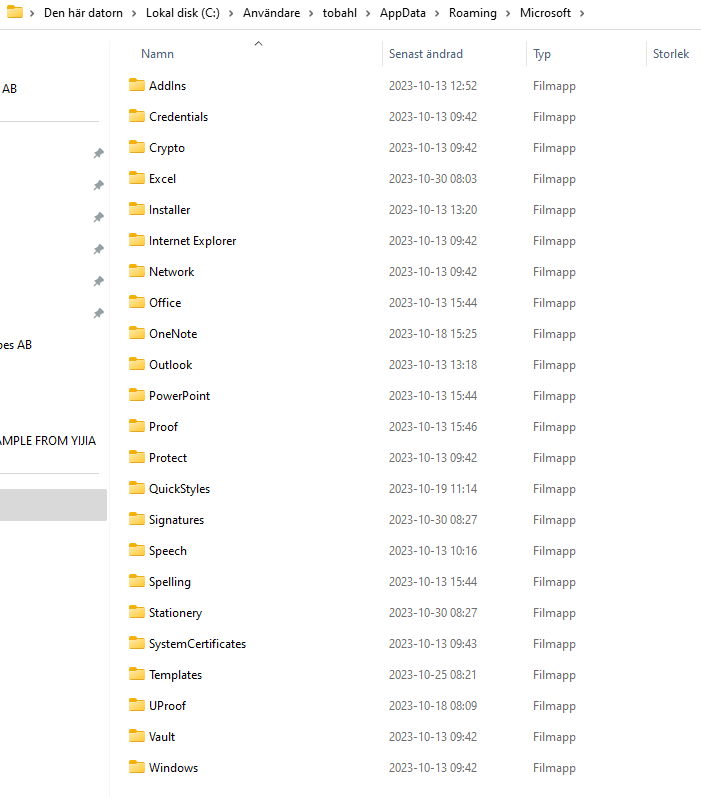Expand chevron after AppData breadcrumb
This screenshot has width=701, height=797.
coord(437,13)
